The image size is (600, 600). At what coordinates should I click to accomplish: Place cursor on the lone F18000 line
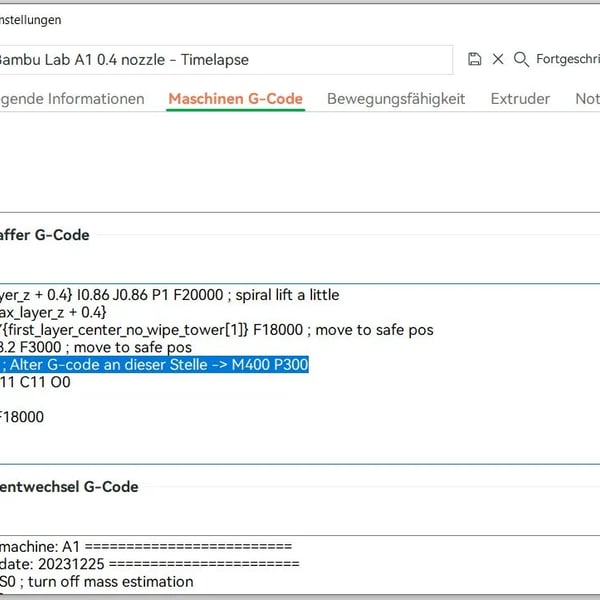click(x=22, y=417)
